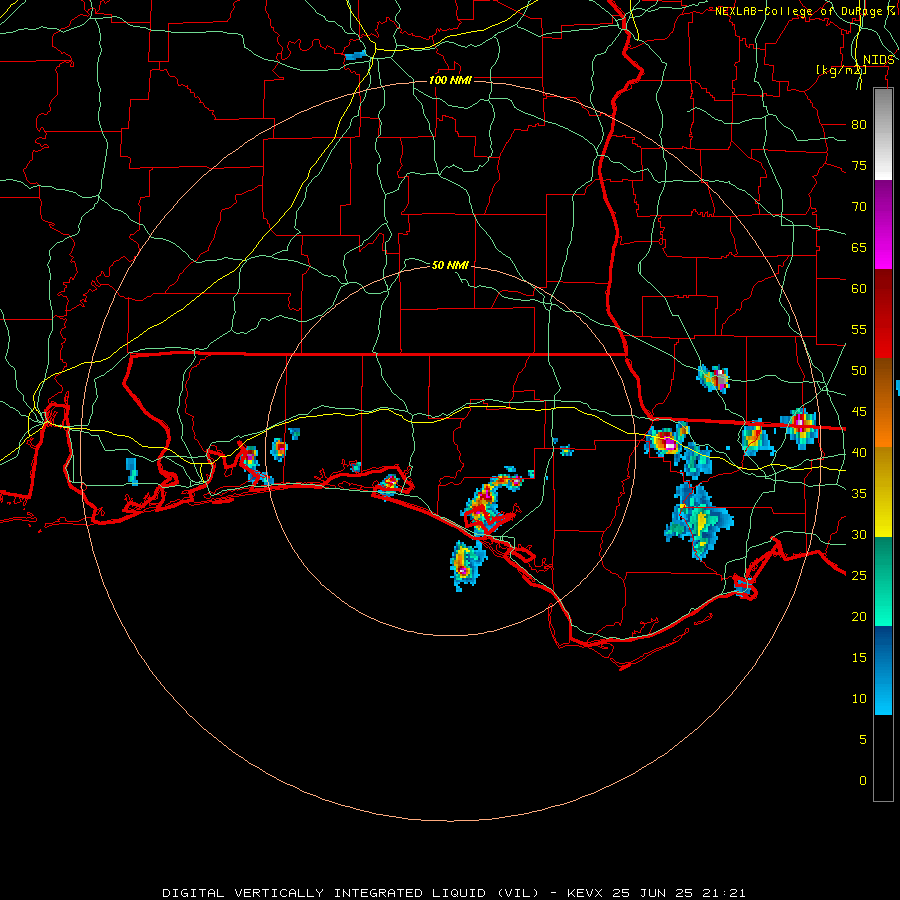Pick the black bottom segment of color bar
Viewport: 900px width, 900px height.
click(883, 758)
